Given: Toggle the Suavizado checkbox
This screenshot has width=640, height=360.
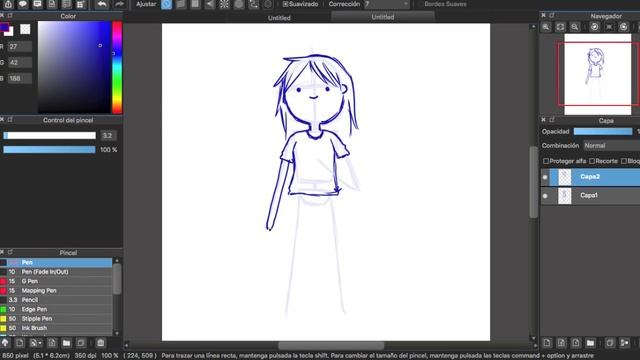Looking at the screenshot, I should coord(285,4).
